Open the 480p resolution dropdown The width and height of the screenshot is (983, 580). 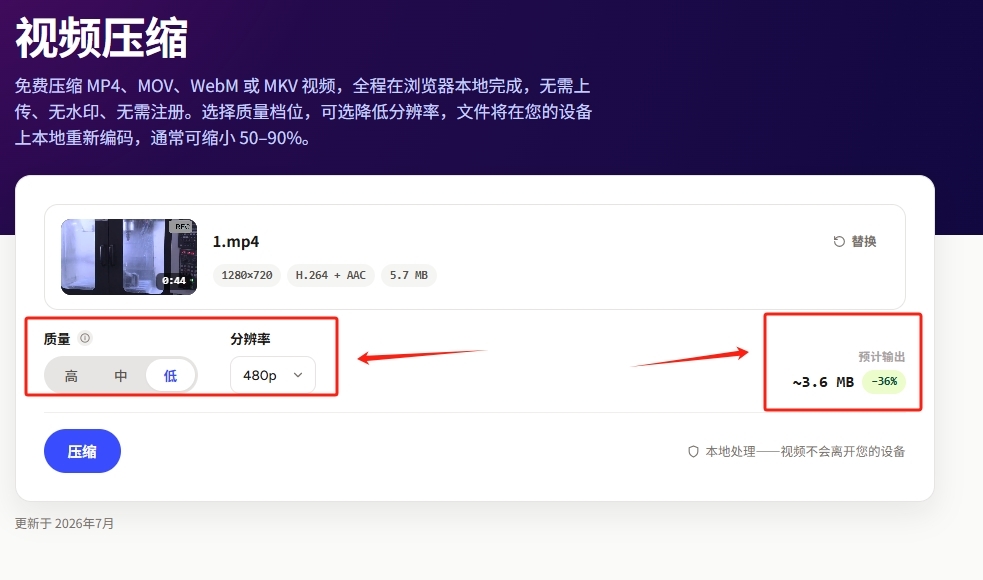pos(273,375)
